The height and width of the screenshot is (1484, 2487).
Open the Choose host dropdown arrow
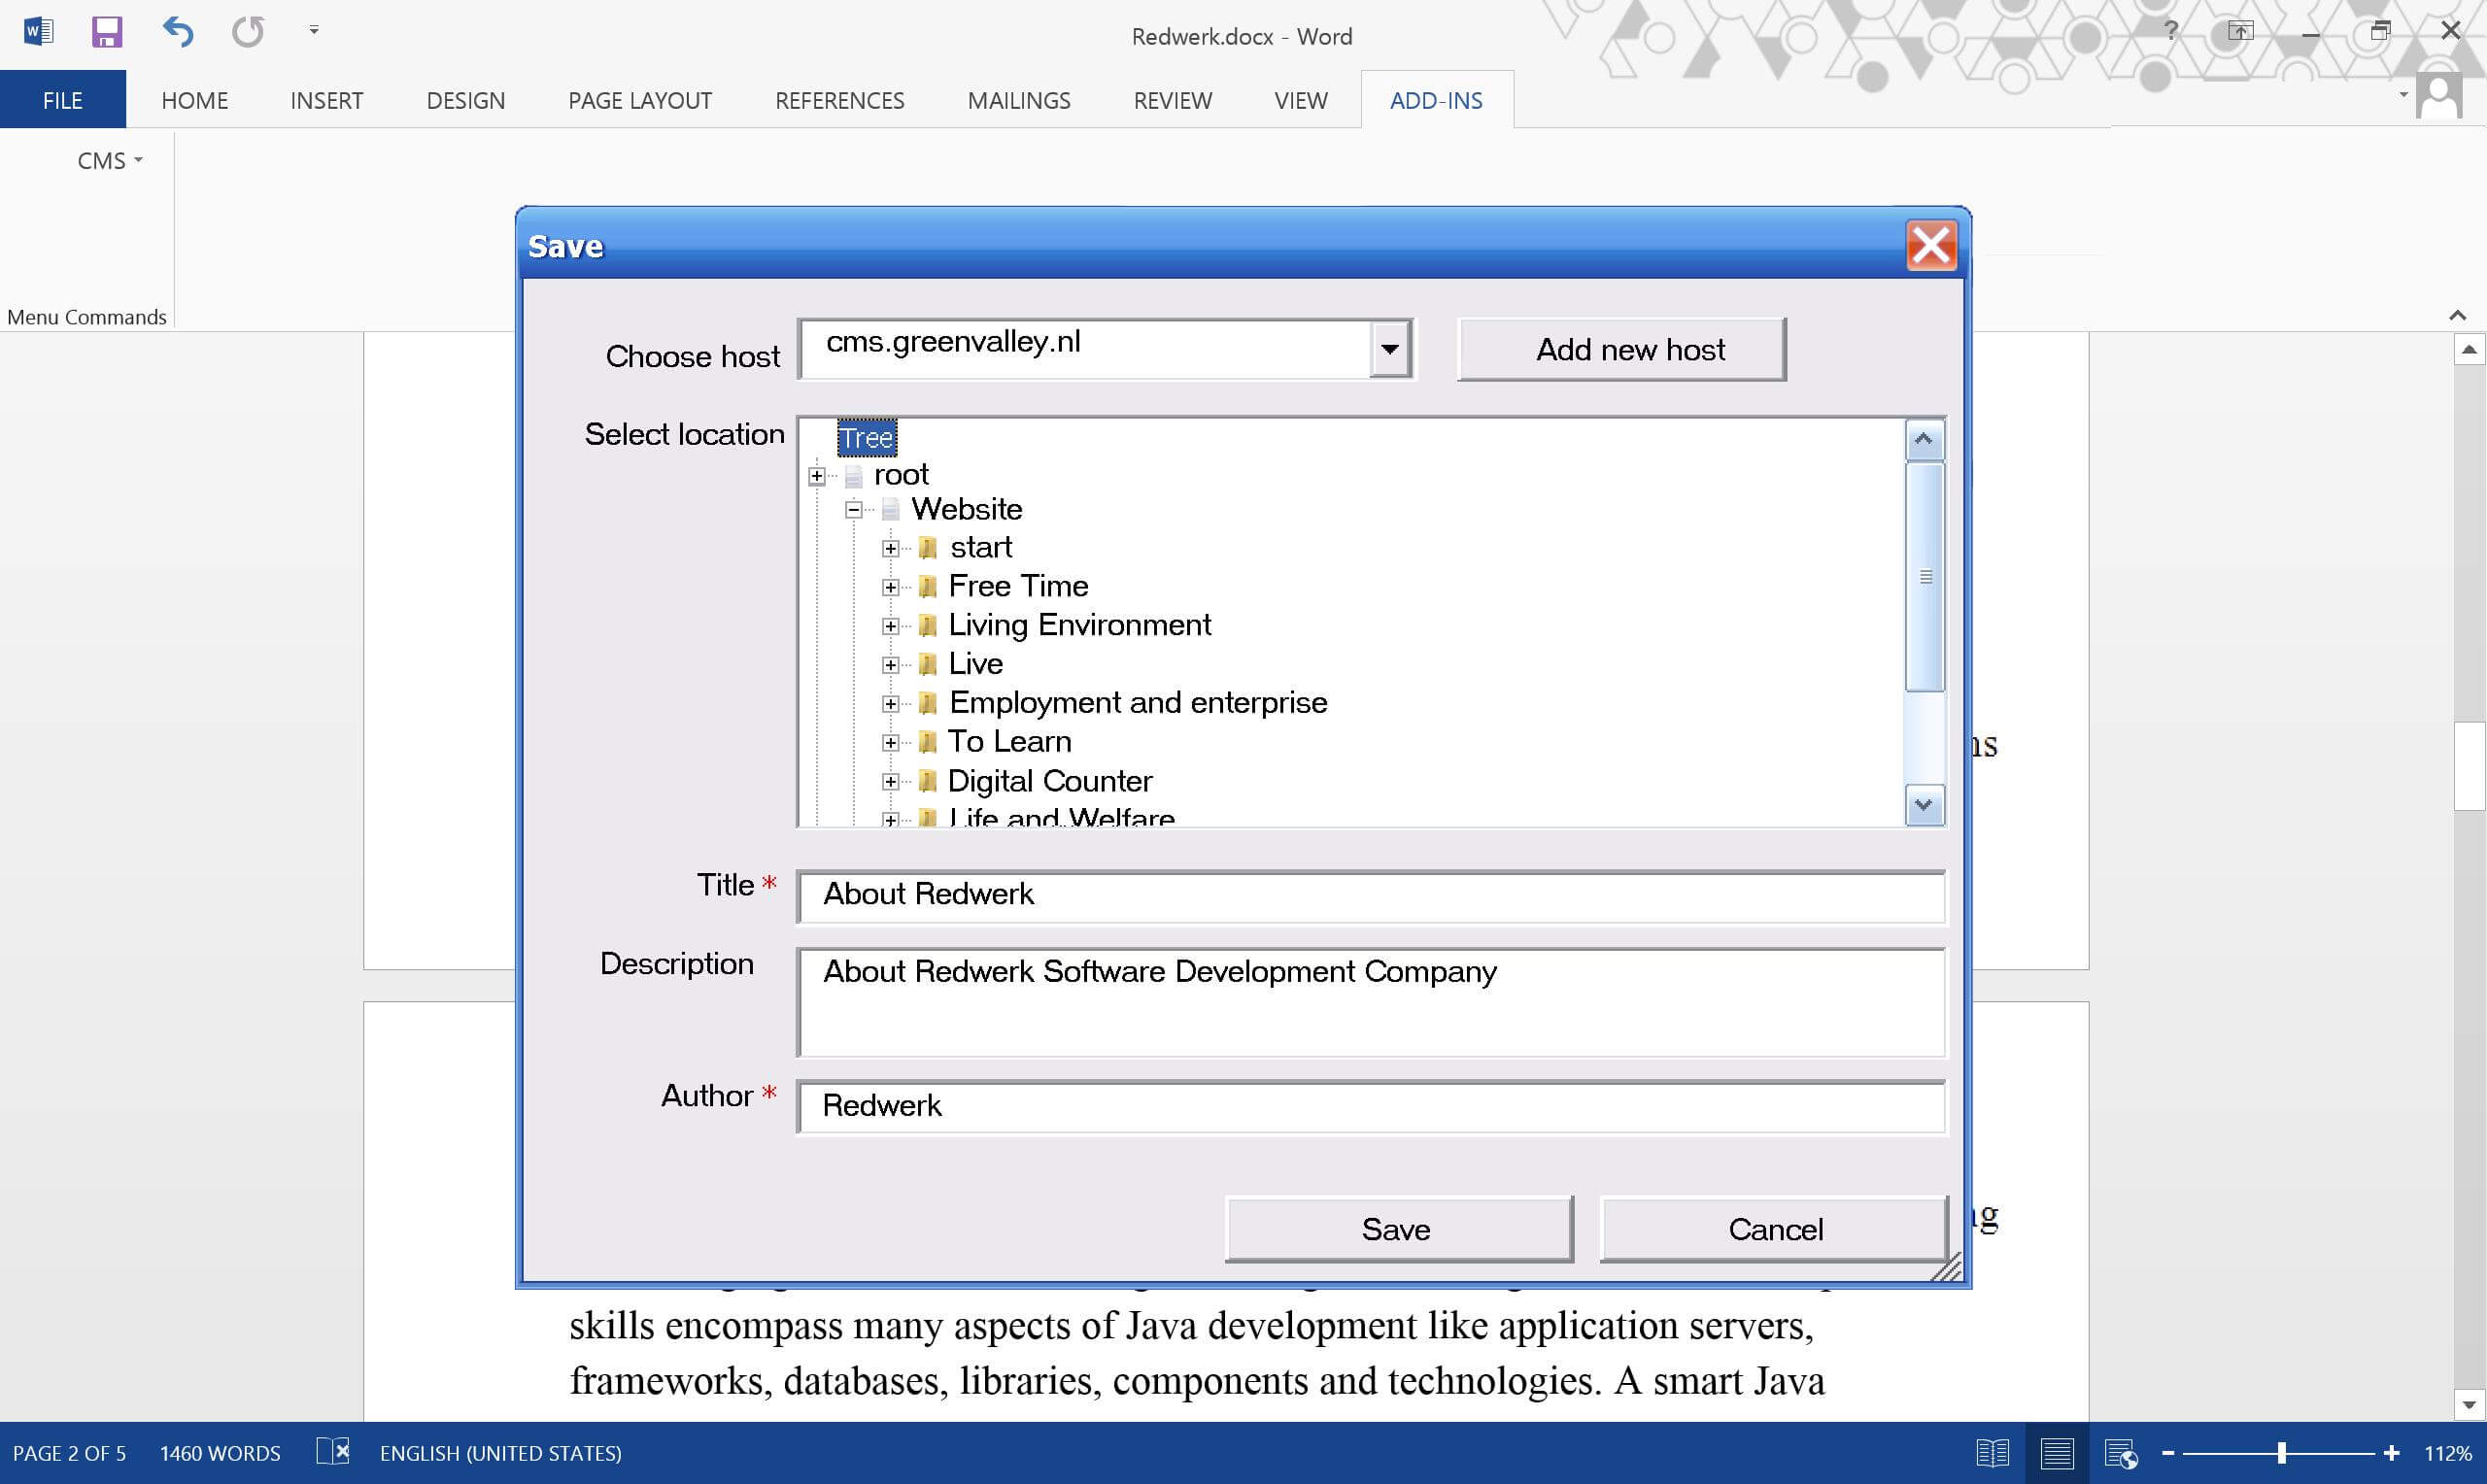pyautogui.click(x=1390, y=349)
